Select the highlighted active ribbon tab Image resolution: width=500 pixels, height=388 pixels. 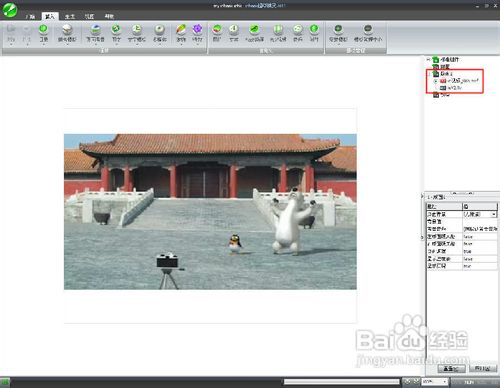(x=50, y=16)
